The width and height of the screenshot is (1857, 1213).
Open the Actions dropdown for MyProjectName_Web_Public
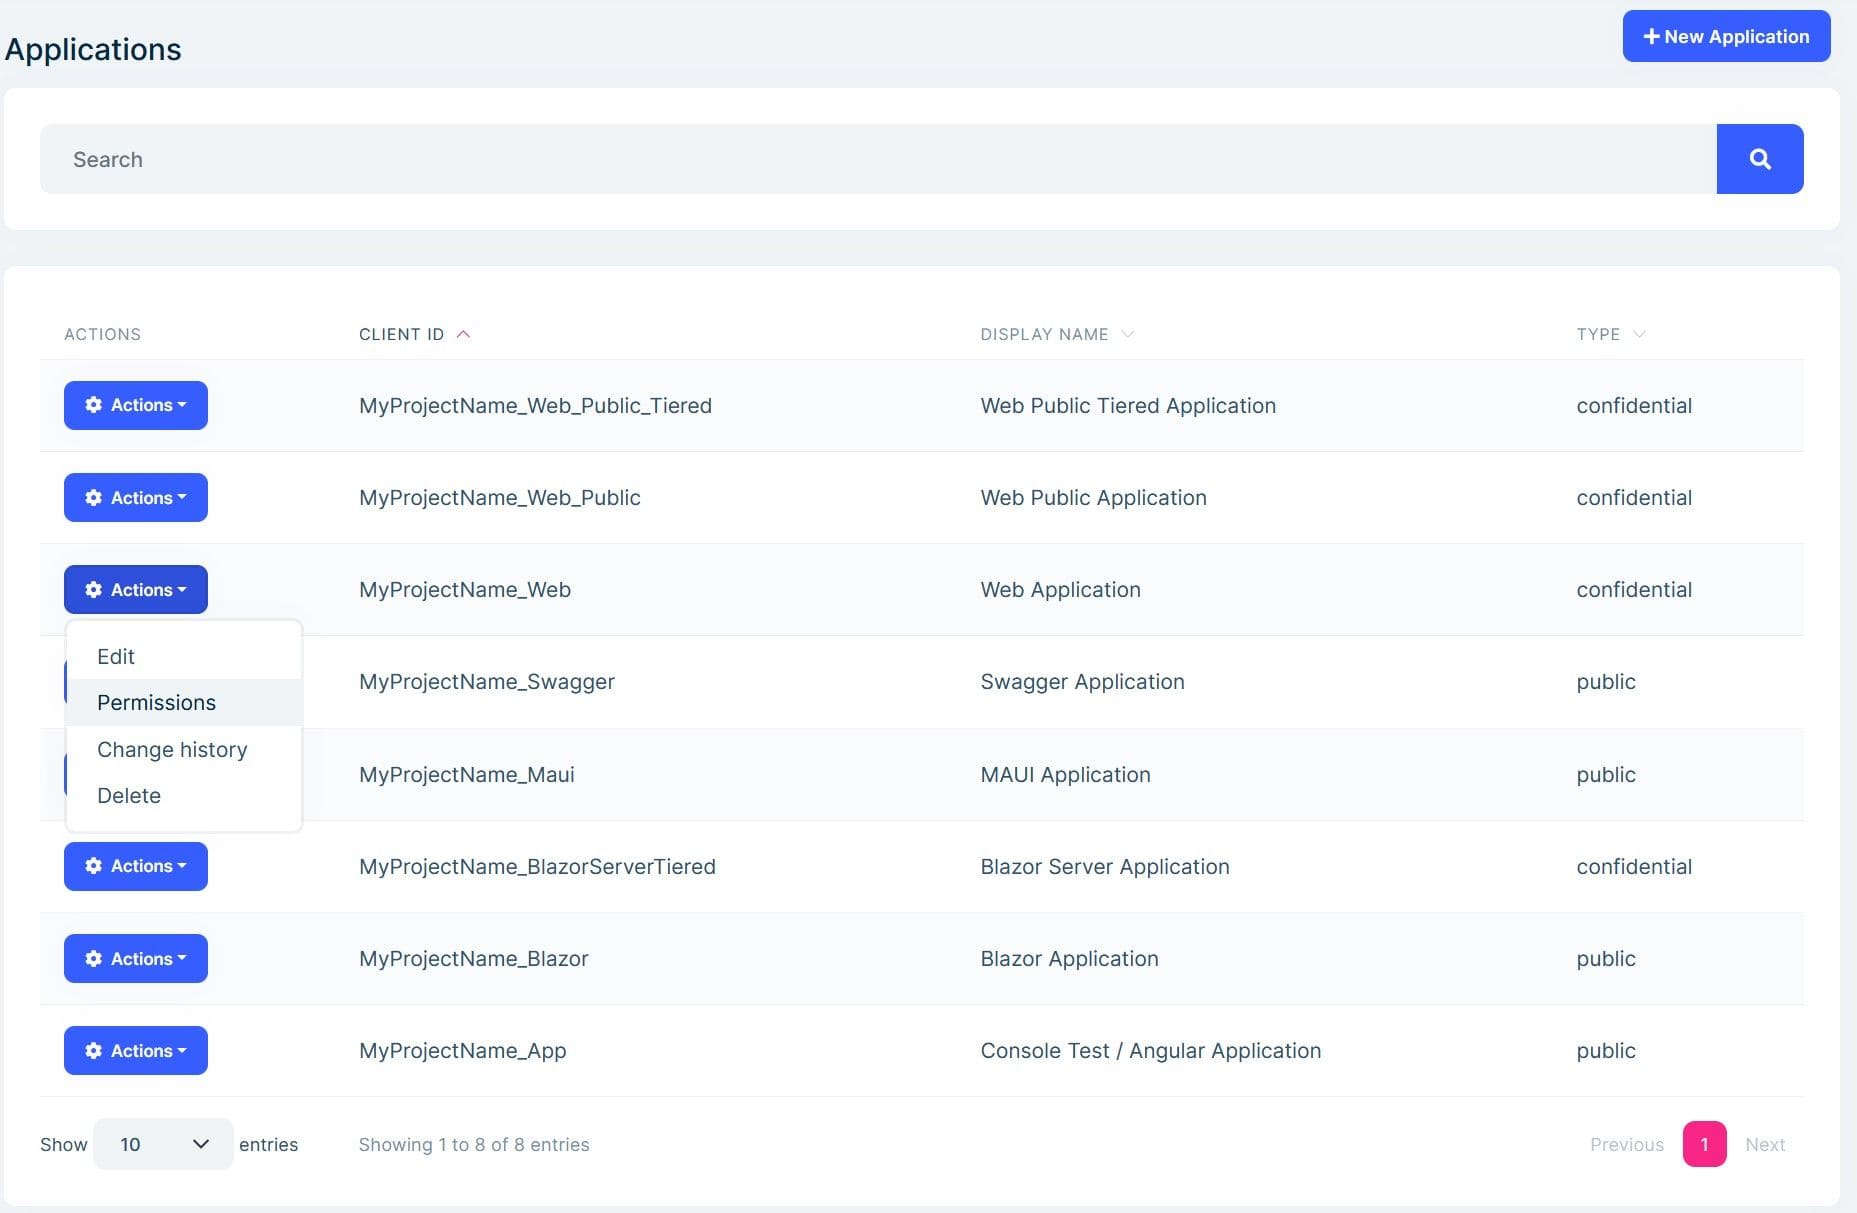click(x=135, y=497)
